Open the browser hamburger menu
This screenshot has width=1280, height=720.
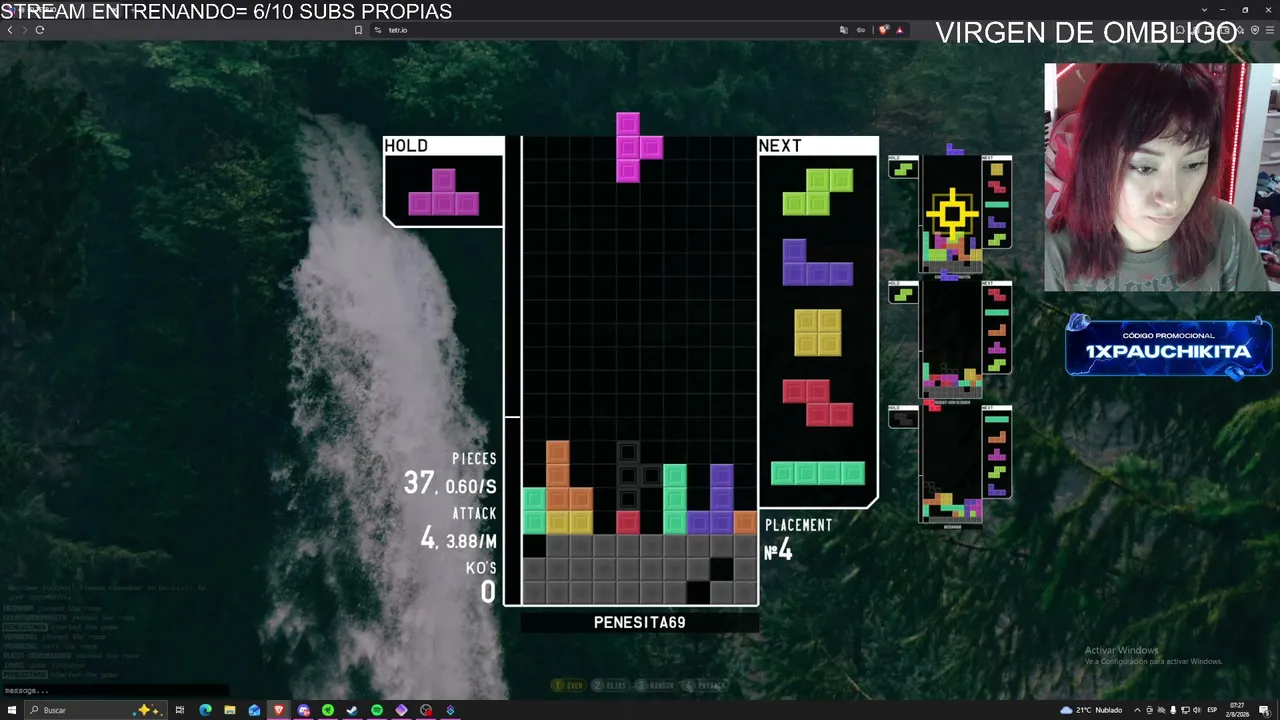[1270, 30]
